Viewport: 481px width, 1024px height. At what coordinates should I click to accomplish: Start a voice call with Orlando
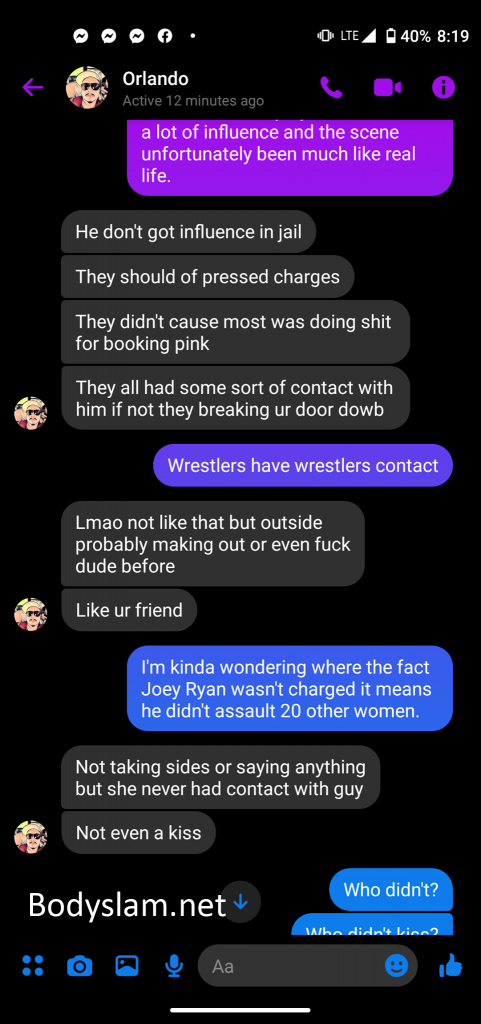331,87
